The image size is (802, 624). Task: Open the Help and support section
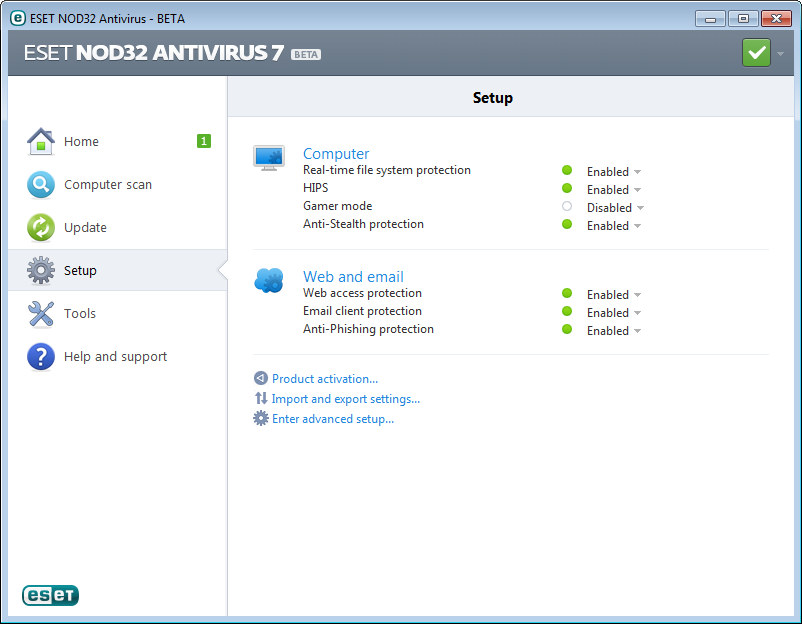coord(118,356)
